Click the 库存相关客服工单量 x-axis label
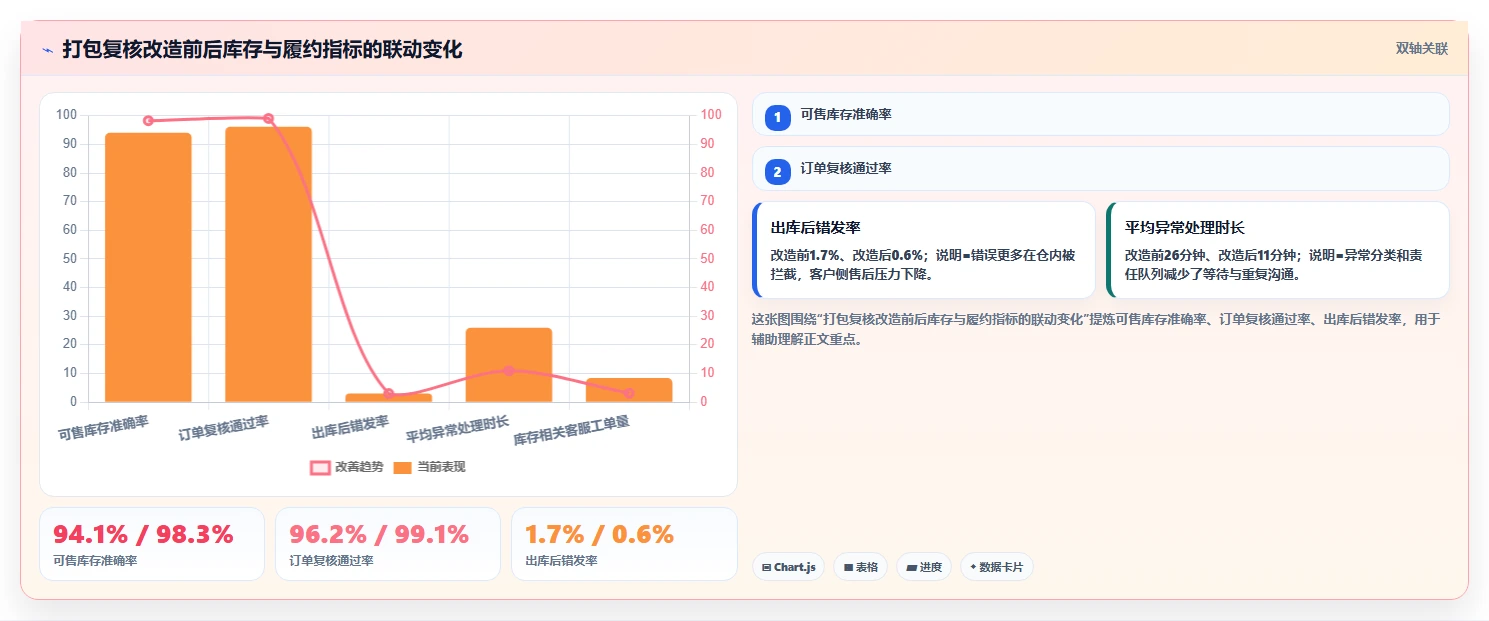 click(x=572, y=431)
